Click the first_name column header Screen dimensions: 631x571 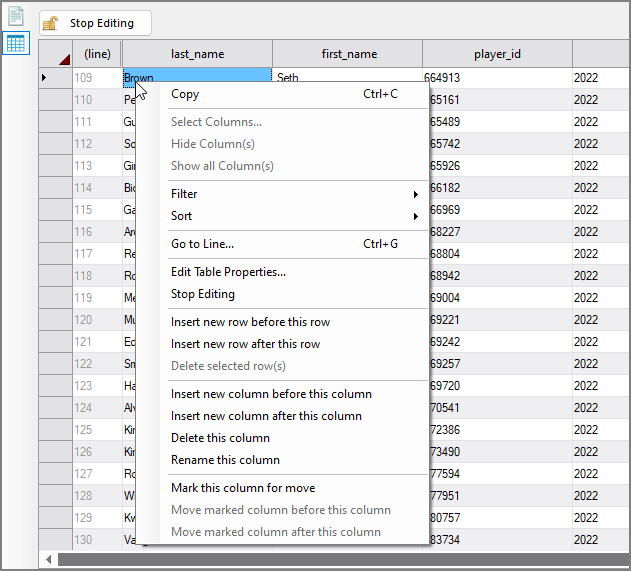[x=348, y=54]
